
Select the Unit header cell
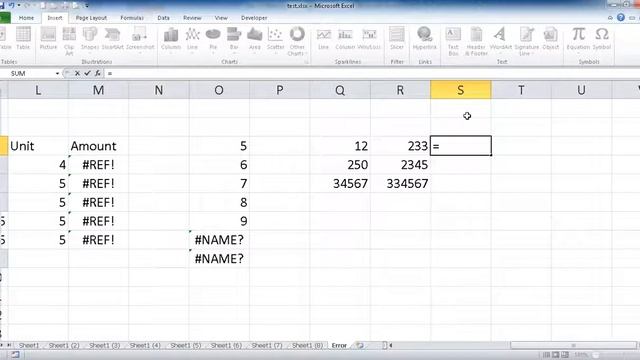click(x=38, y=146)
